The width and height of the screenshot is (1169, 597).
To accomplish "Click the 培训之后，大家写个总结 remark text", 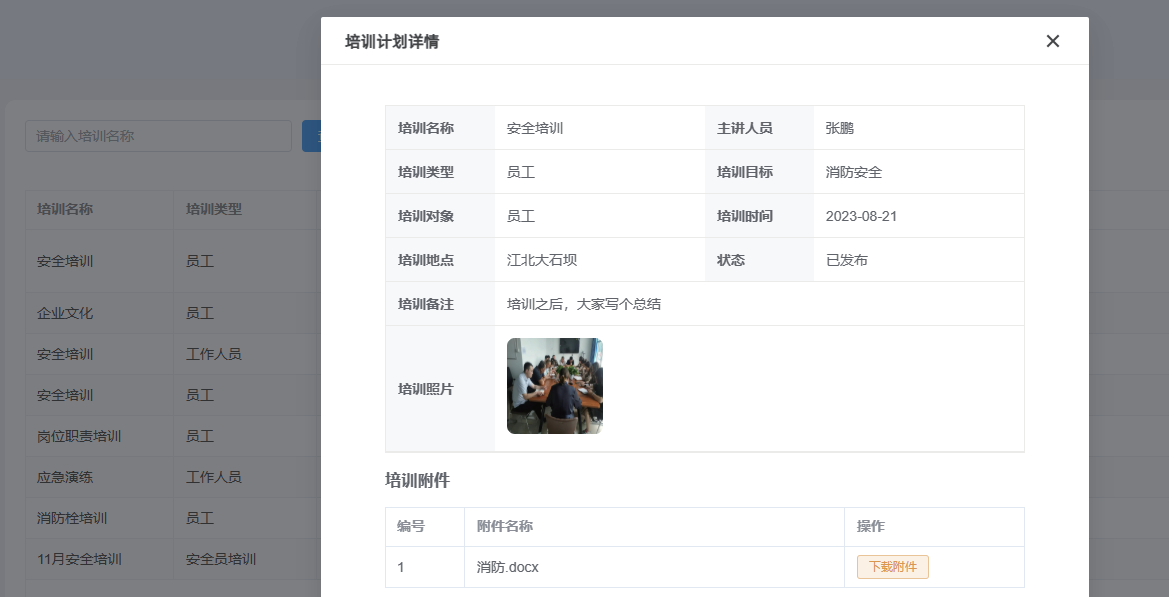I will tap(584, 304).
